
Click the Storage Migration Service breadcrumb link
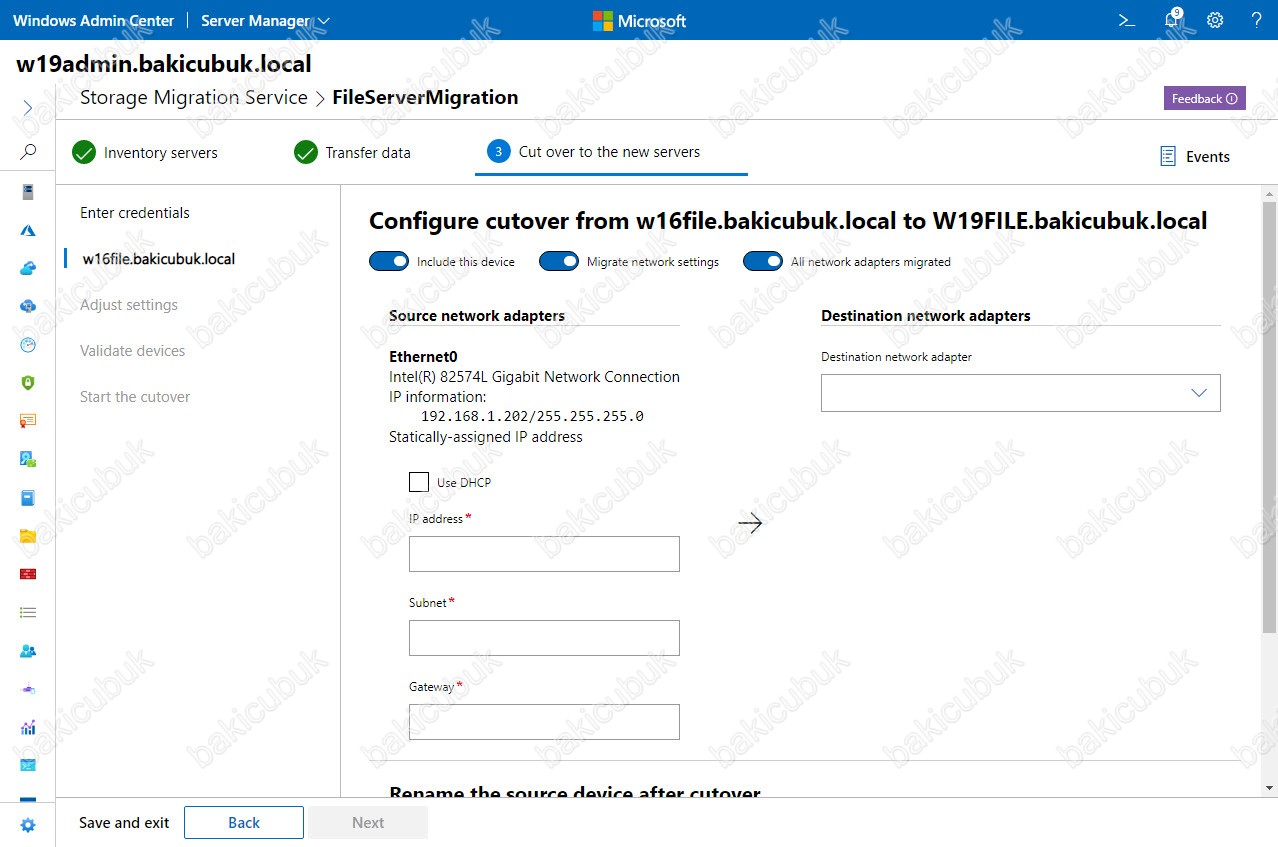pos(194,97)
